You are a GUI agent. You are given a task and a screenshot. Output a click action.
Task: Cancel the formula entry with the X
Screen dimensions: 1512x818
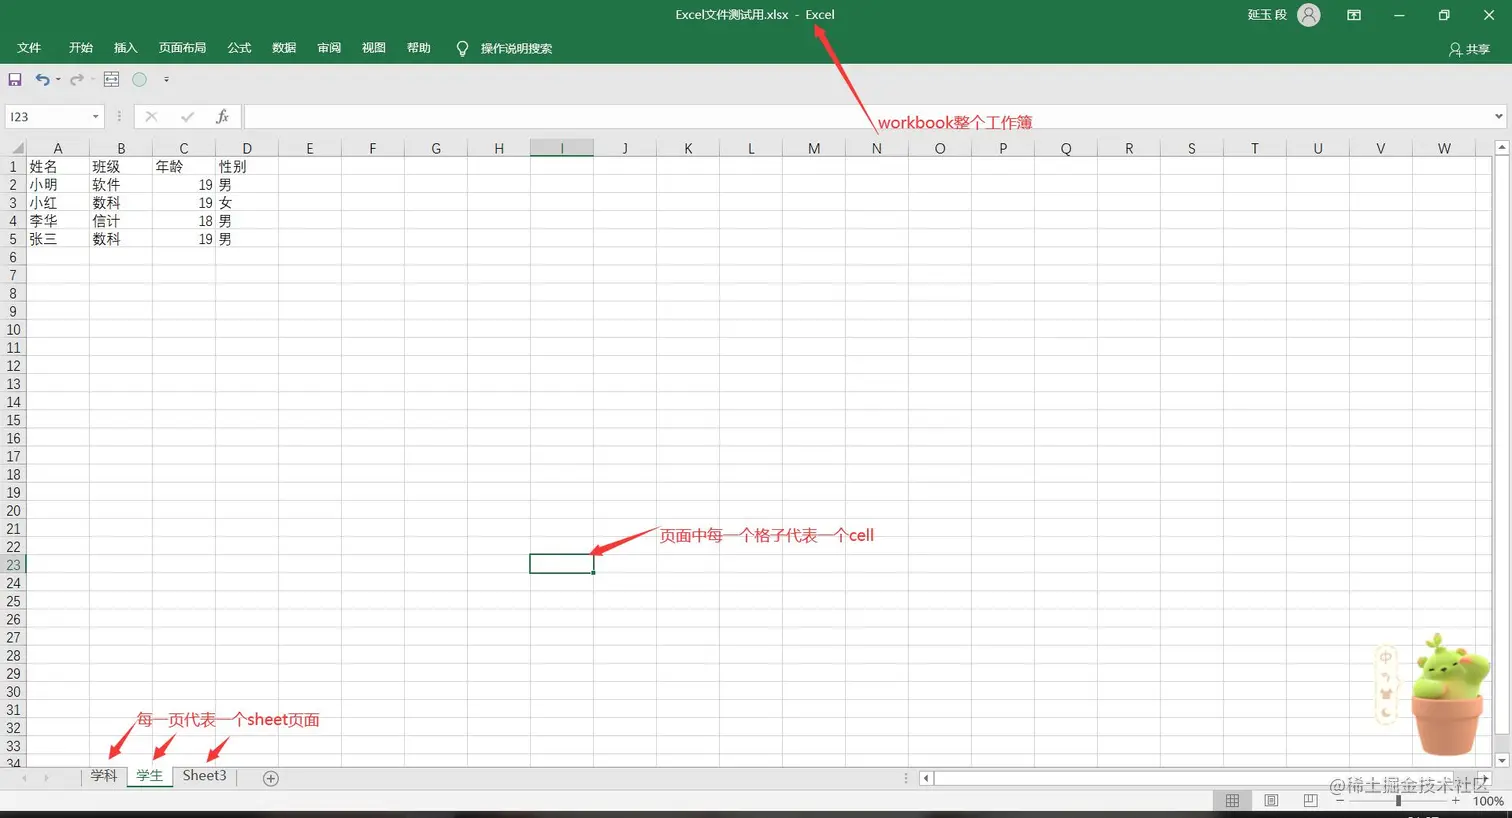click(x=151, y=117)
